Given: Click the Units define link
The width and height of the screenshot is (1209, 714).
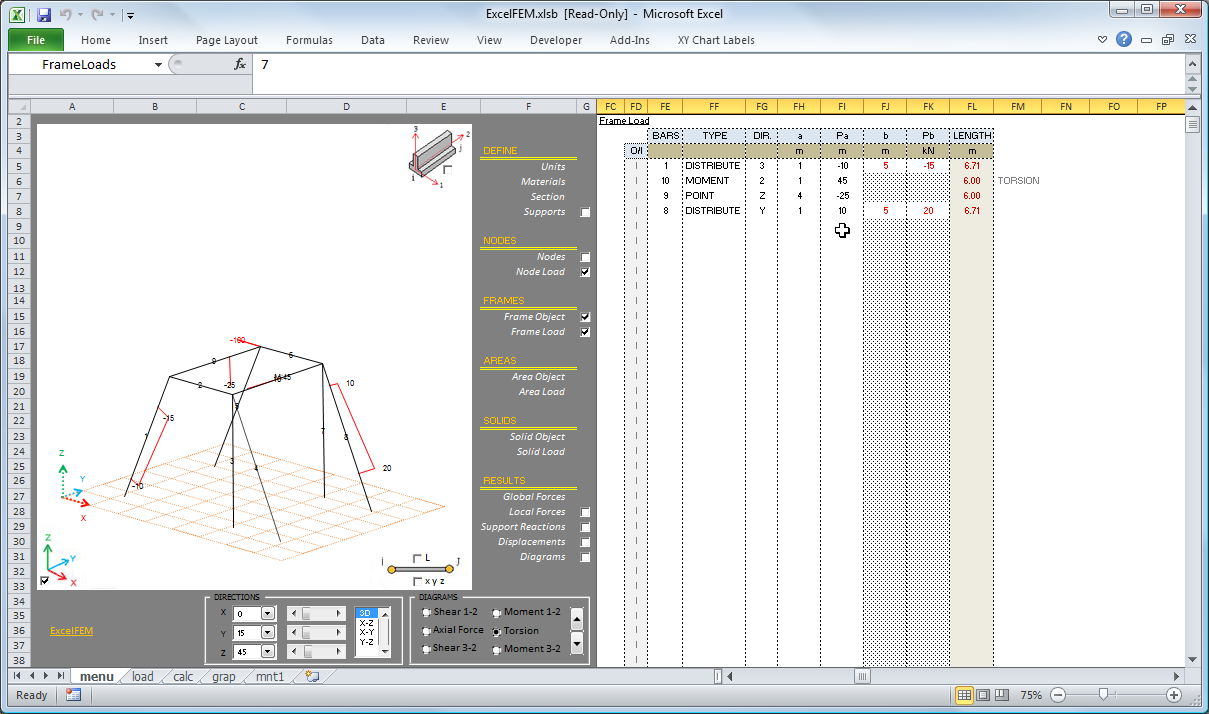Looking at the screenshot, I should tap(553, 167).
